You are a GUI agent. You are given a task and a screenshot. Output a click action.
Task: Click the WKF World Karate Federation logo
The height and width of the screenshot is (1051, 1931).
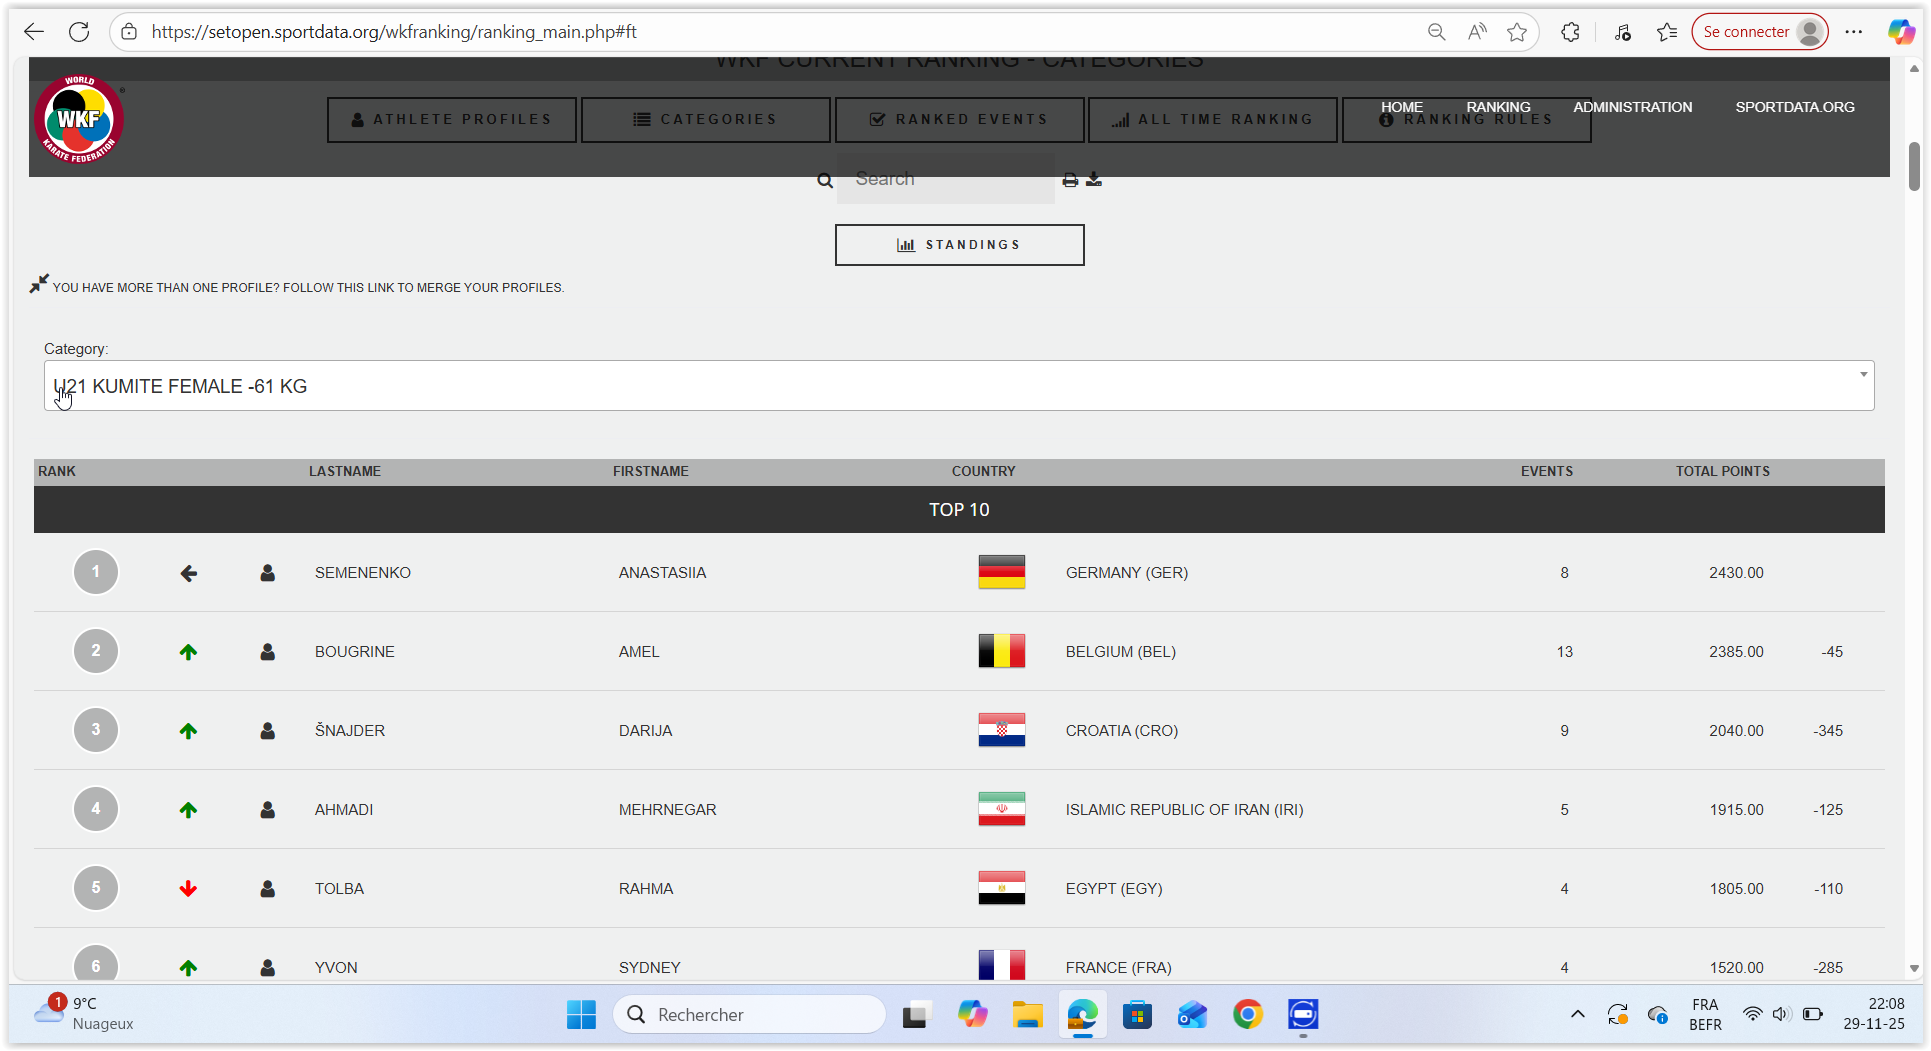(x=80, y=119)
